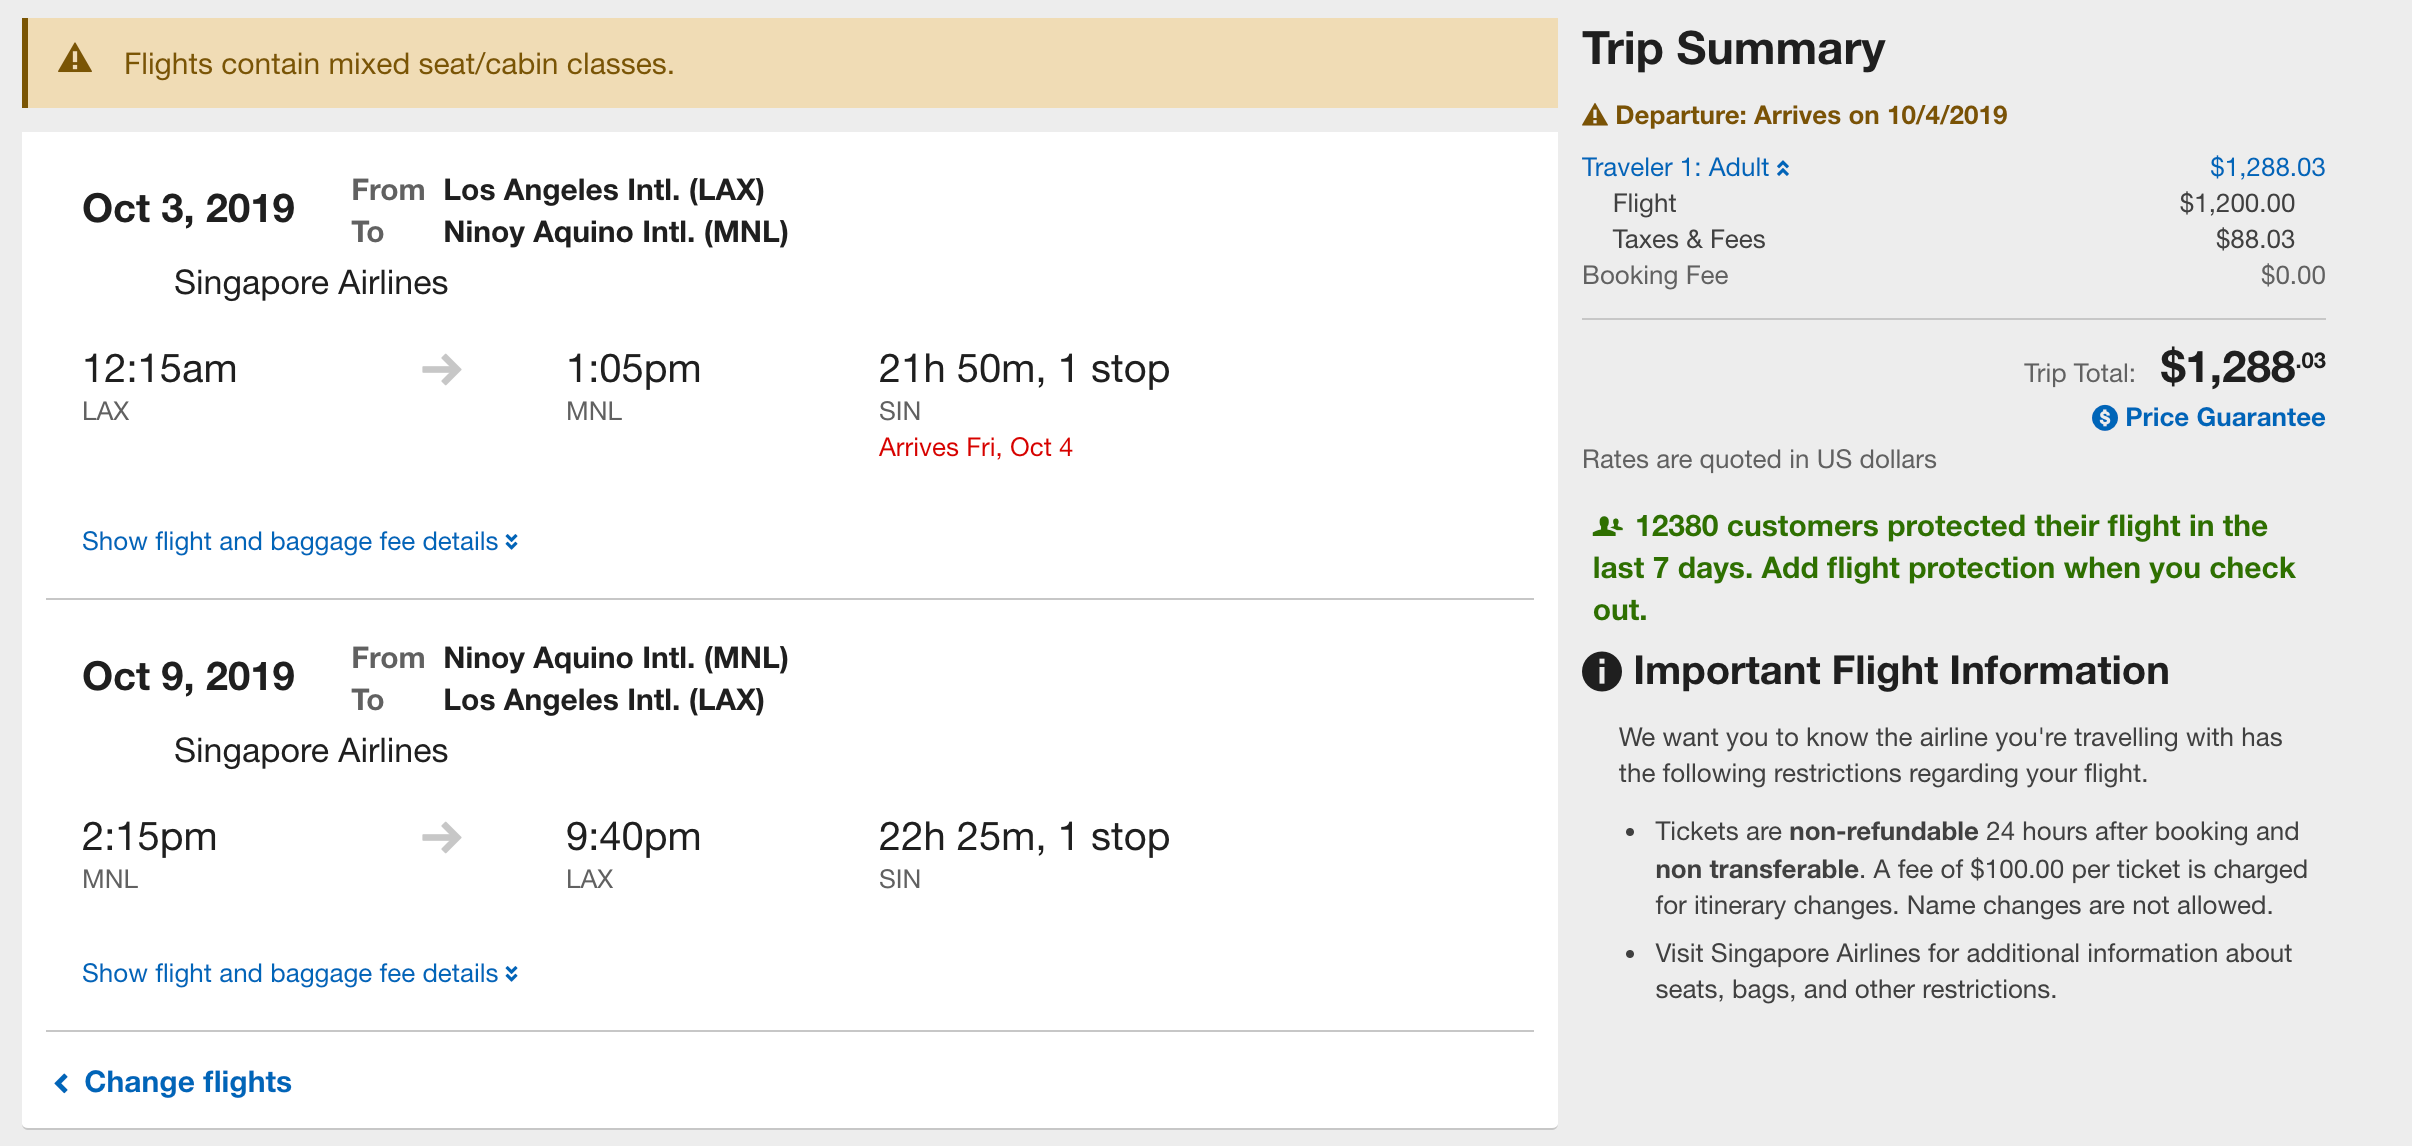This screenshot has height=1146, width=2412.
Task: Expand return flight and baggage fee details
Action: tap(299, 974)
